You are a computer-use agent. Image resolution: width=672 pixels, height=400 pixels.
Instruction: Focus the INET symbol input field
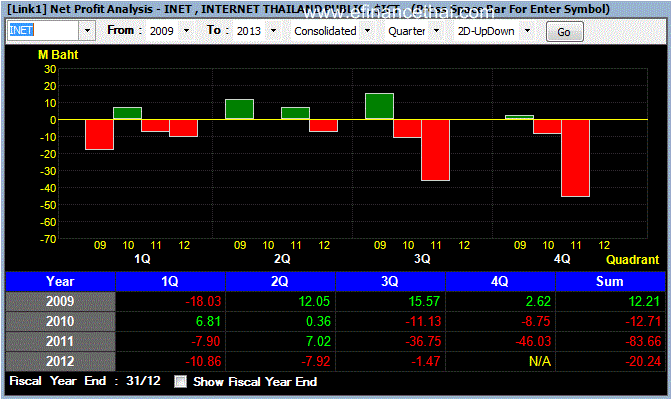tap(43, 31)
